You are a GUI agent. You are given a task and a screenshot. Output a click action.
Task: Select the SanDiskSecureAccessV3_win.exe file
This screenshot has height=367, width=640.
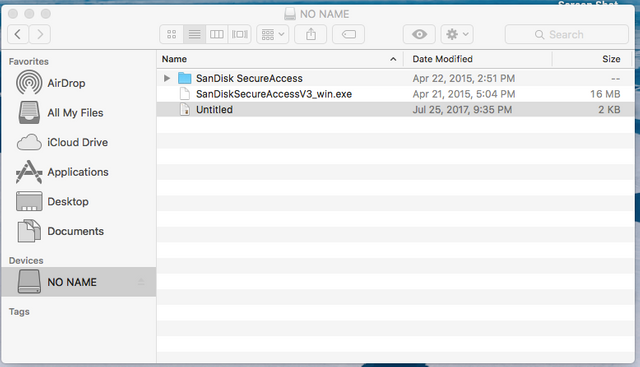[x=395, y=94]
